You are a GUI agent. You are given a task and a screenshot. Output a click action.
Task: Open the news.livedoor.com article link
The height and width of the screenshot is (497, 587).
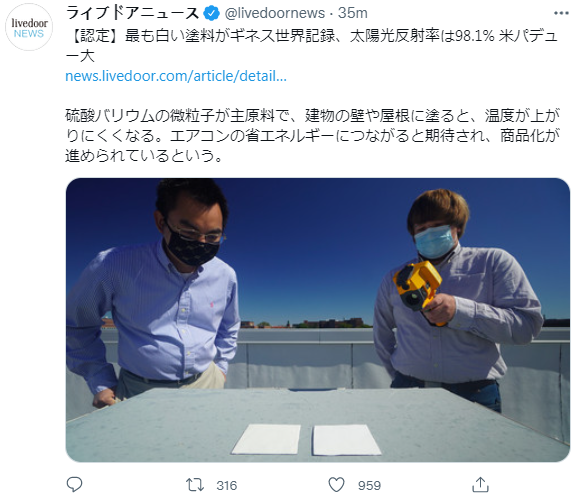pos(176,76)
